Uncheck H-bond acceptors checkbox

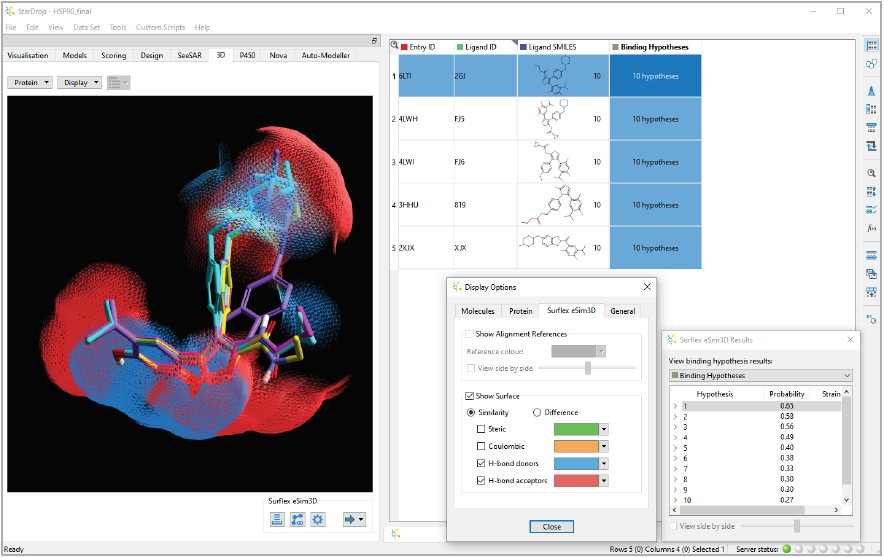click(481, 481)
